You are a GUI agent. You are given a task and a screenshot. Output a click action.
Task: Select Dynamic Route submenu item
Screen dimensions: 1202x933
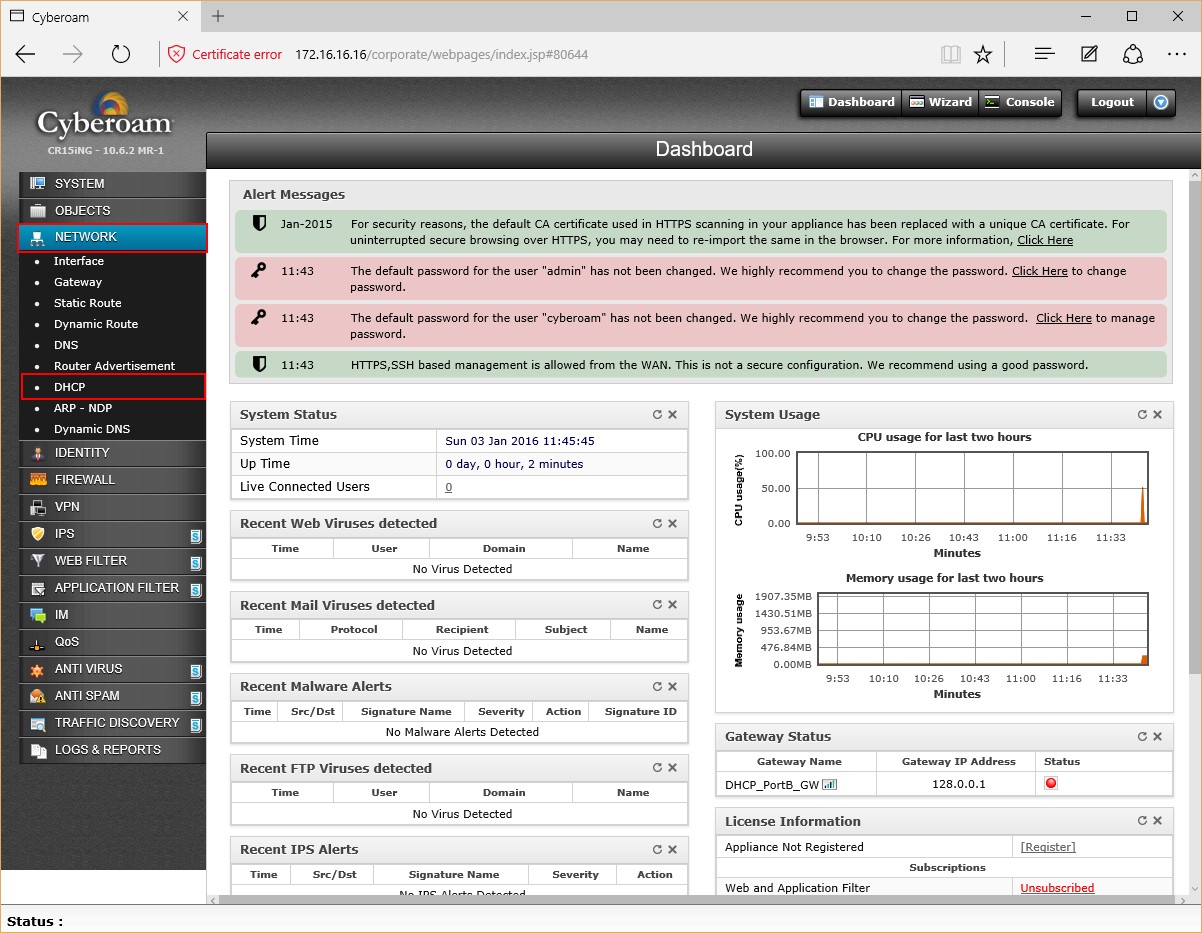click(x=96, y=324)
